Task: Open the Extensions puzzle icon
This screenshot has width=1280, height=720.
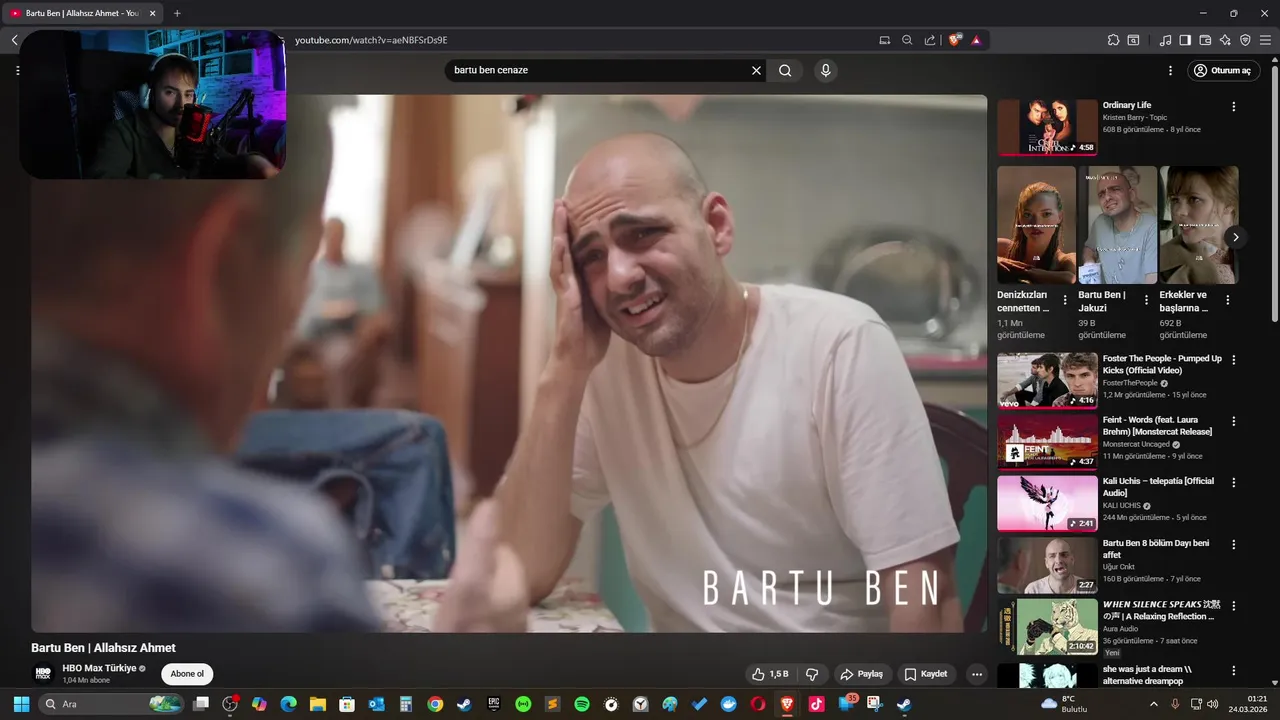Action: pyautogui.click(x=1113, y=40)
